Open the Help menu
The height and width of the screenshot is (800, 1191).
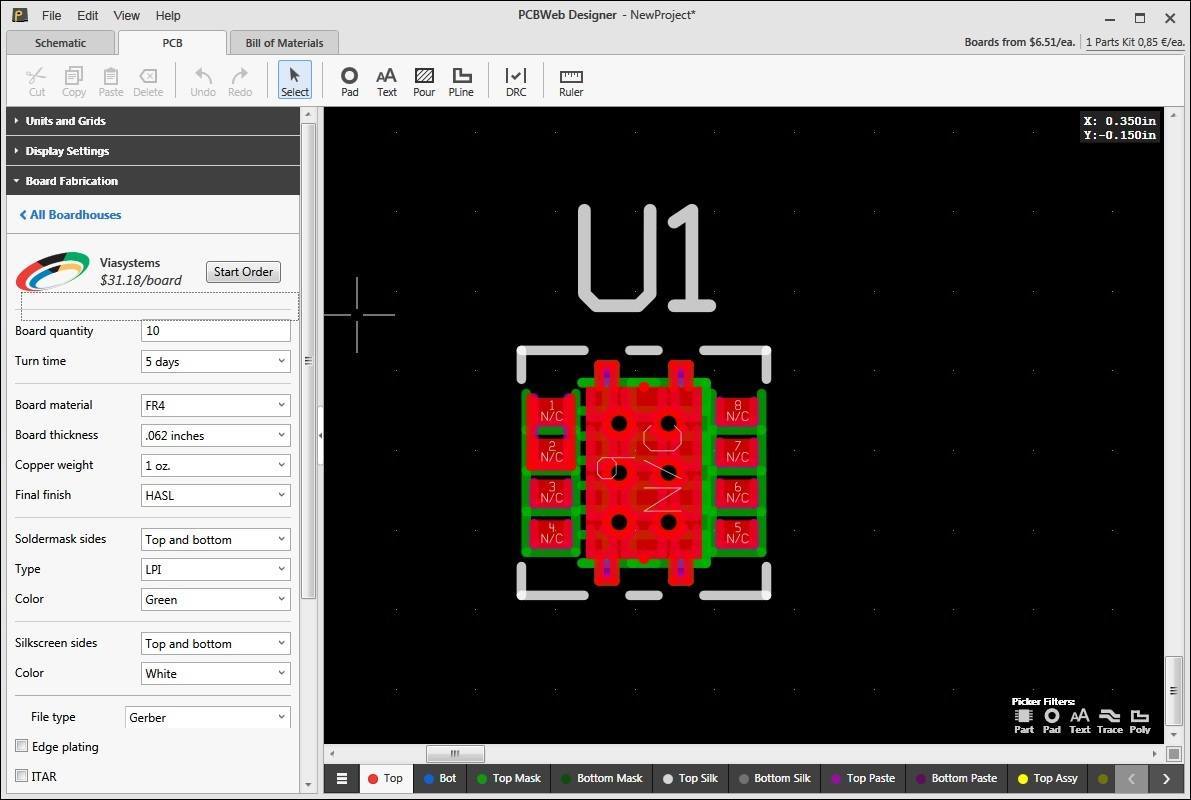pos(168,15)
